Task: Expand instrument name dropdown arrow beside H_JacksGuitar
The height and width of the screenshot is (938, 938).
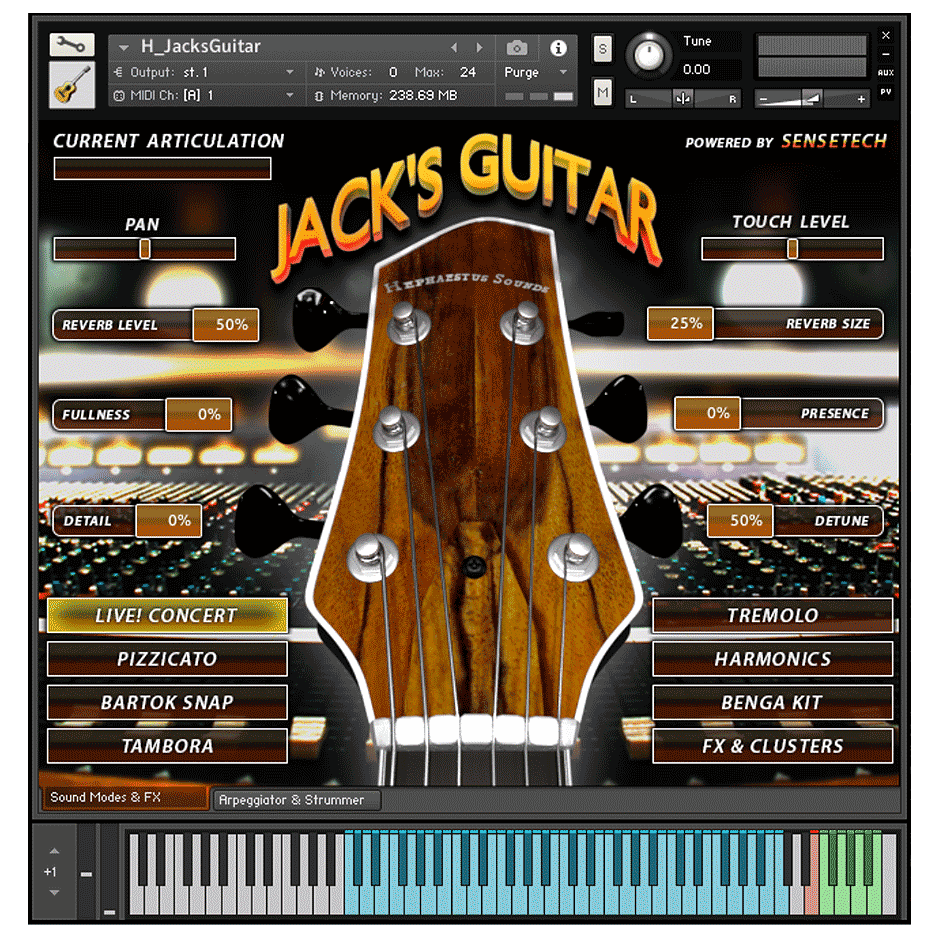Action: 124,47
